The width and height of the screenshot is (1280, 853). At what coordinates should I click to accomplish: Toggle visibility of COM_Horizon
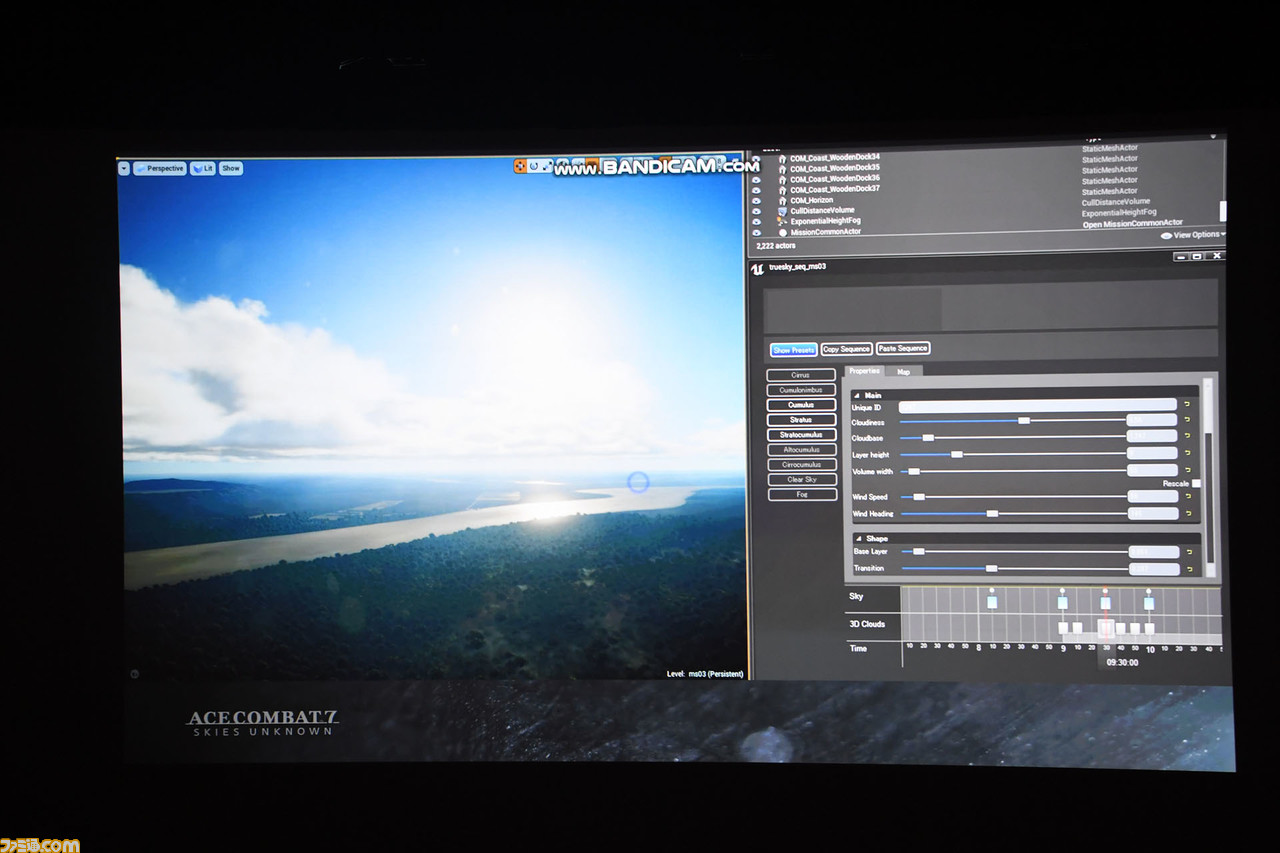pyautogui.click(x=756, y=201)
